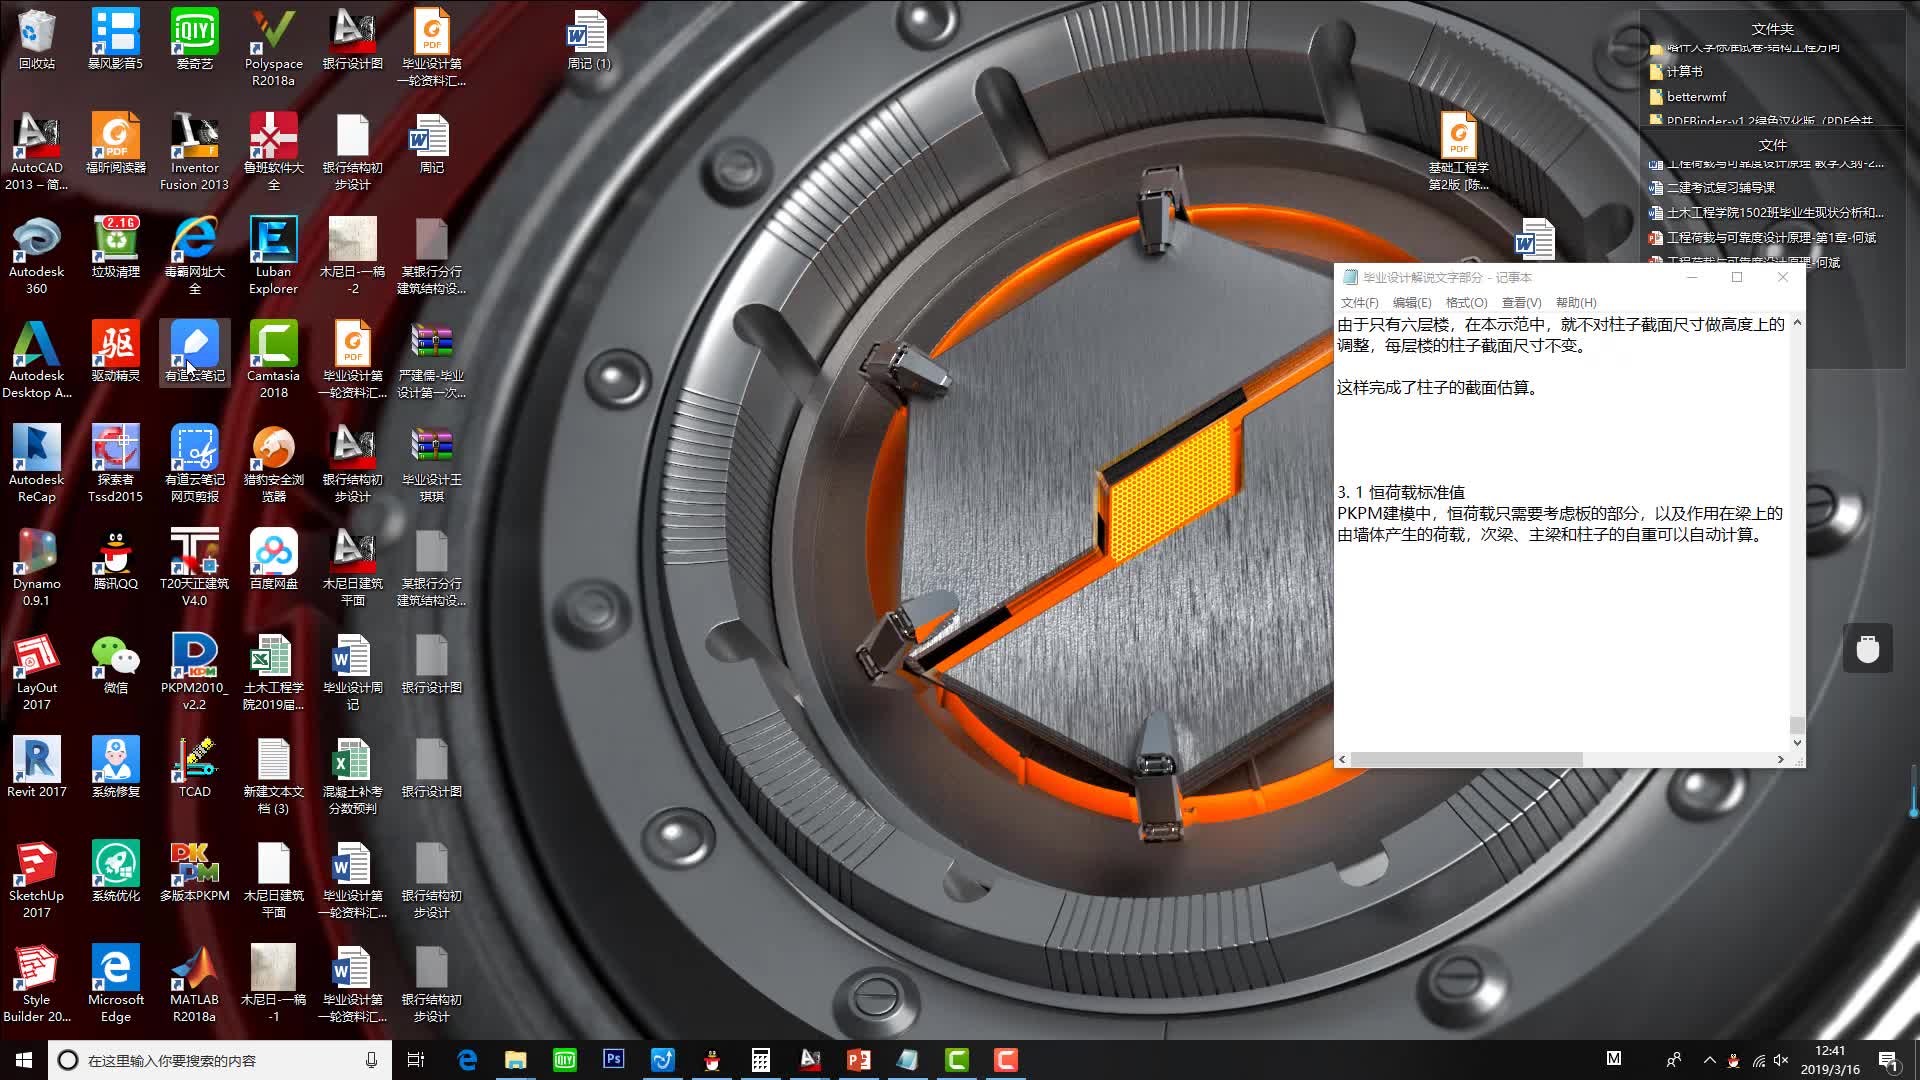This screenshot has height=1080, width=1920.
Task: Open SketchUp 2017 application
Action: tap(37, 872)
